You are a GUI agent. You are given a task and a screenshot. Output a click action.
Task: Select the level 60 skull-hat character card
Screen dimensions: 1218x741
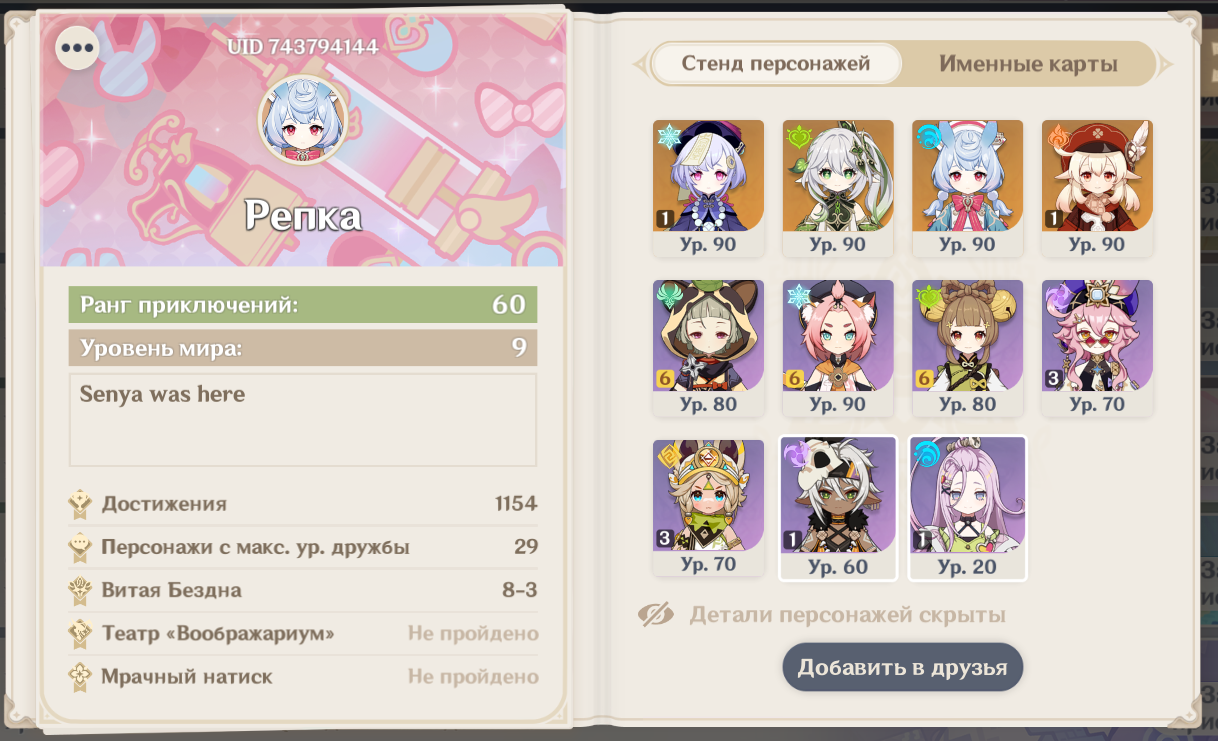click(x=838, y=508)
